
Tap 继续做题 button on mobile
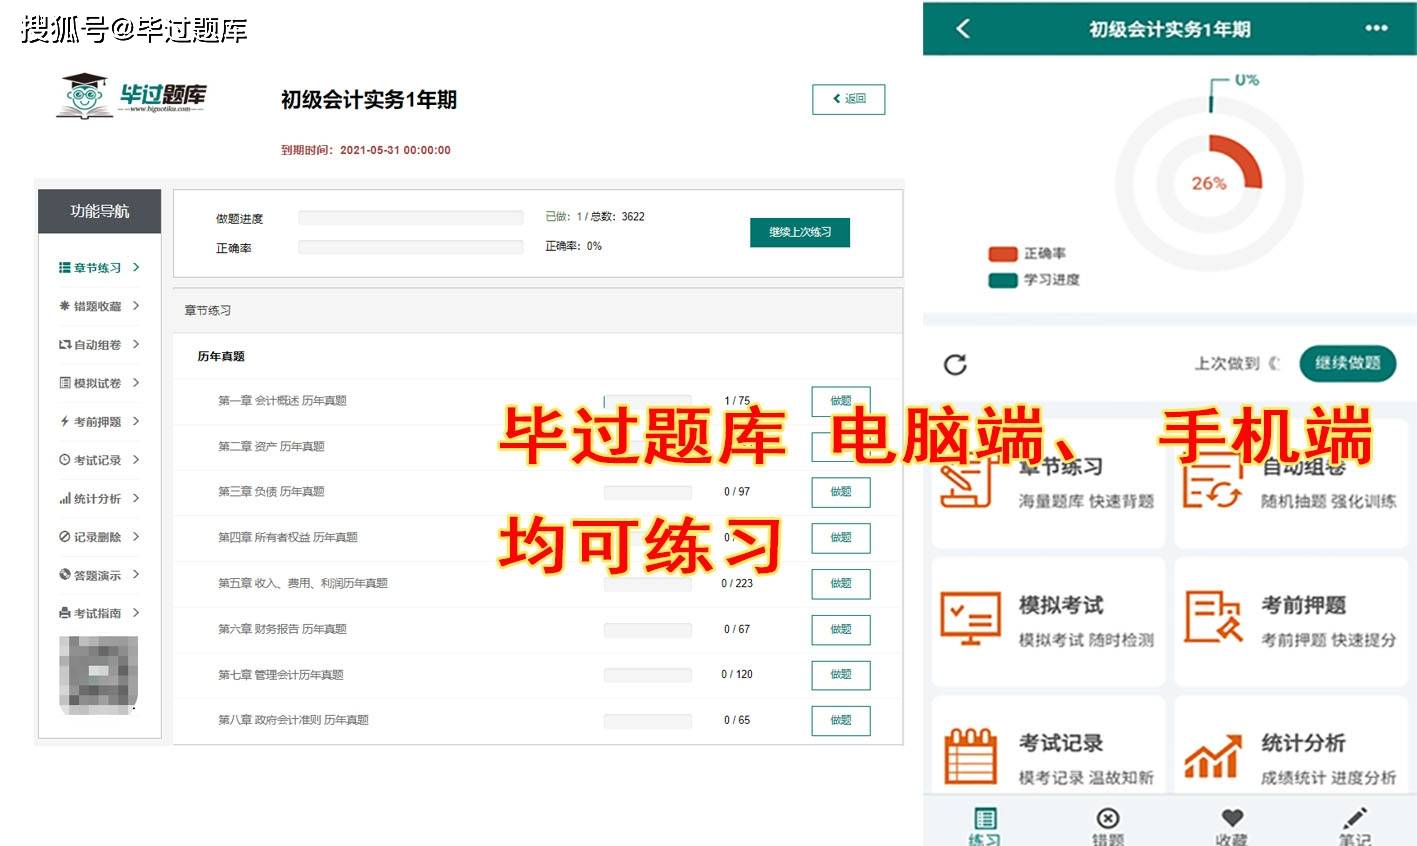pos(1347,363)
